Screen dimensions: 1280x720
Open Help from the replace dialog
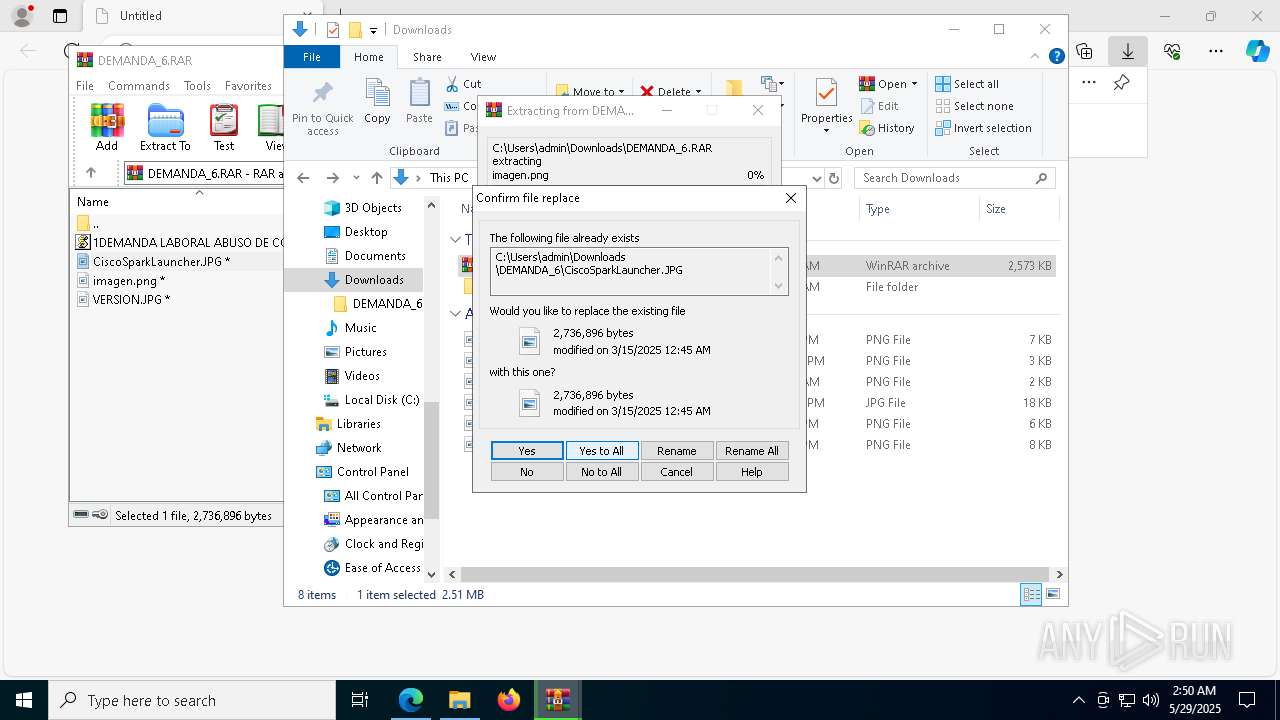coord(752,472)
